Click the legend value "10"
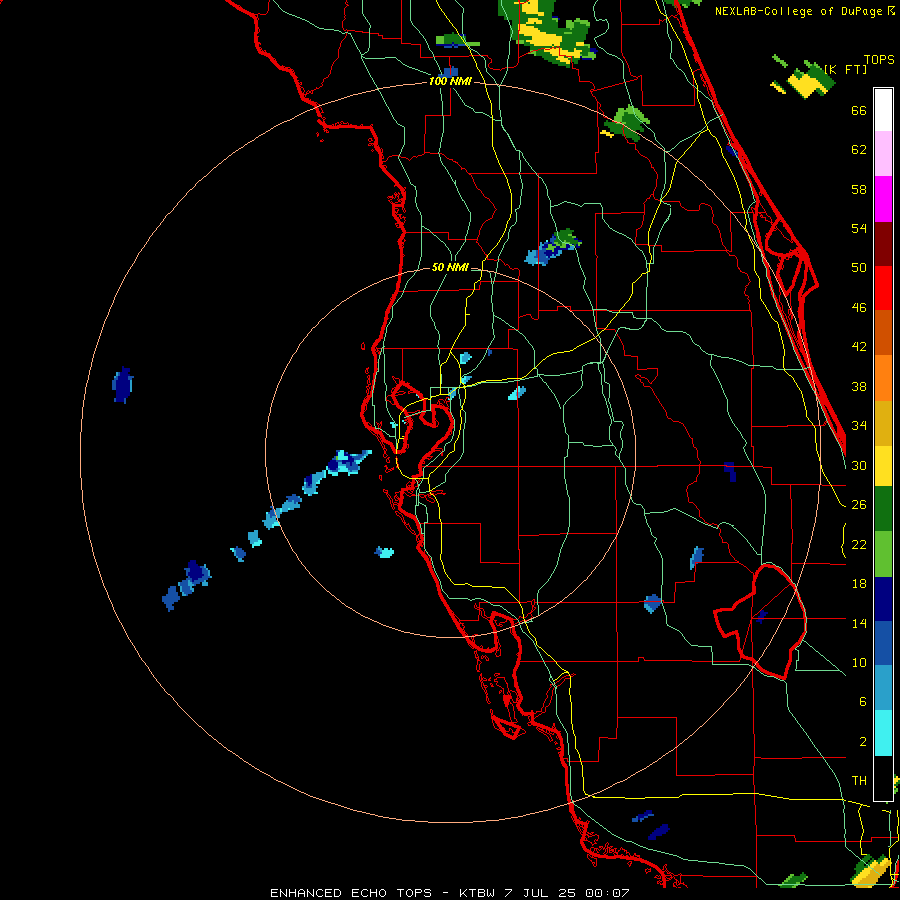This screenshot has height=900, width=900. click(859, 662)
